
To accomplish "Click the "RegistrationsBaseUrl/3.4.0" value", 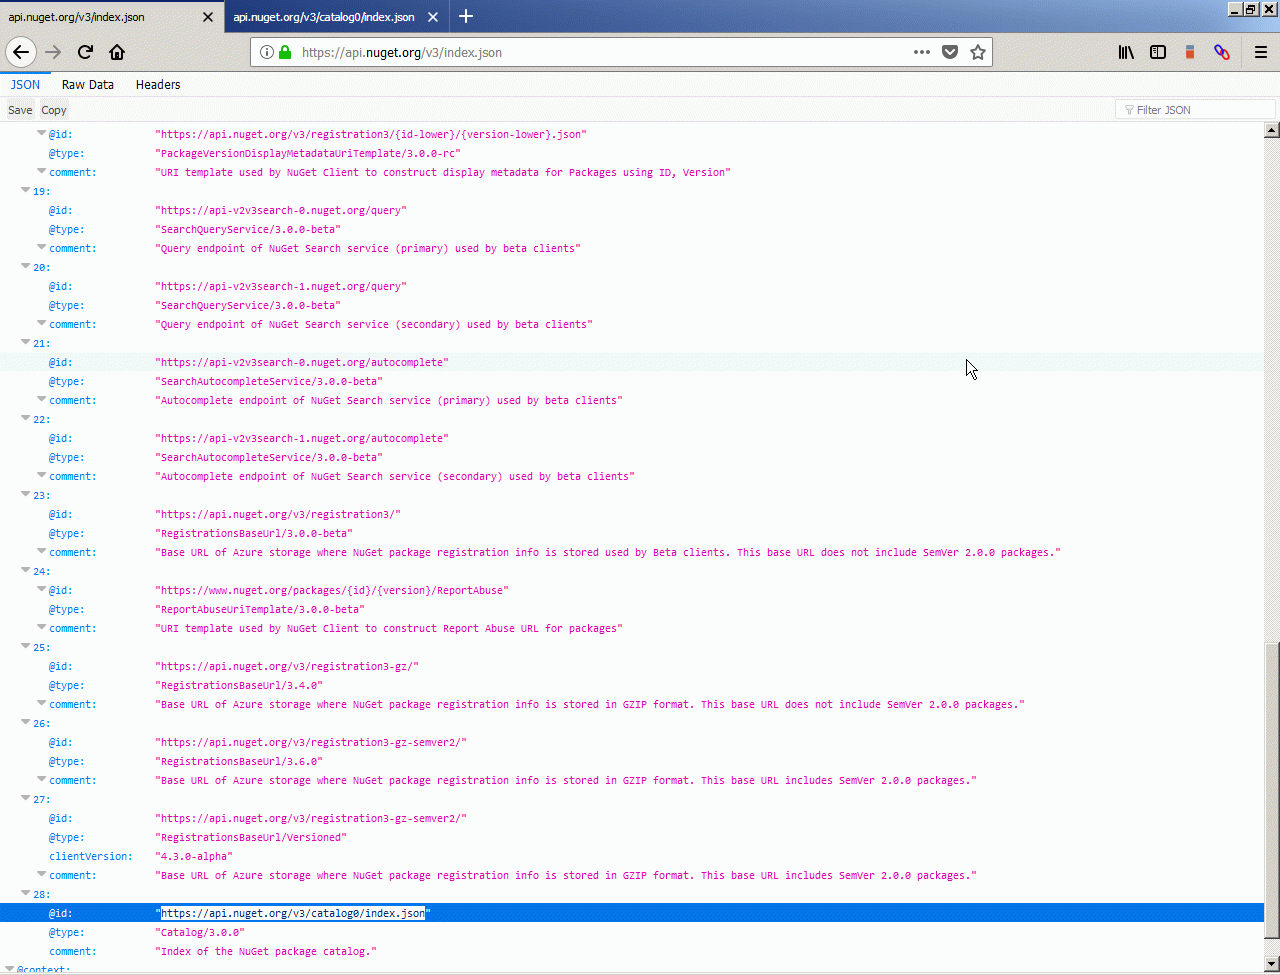I will 239,685.
